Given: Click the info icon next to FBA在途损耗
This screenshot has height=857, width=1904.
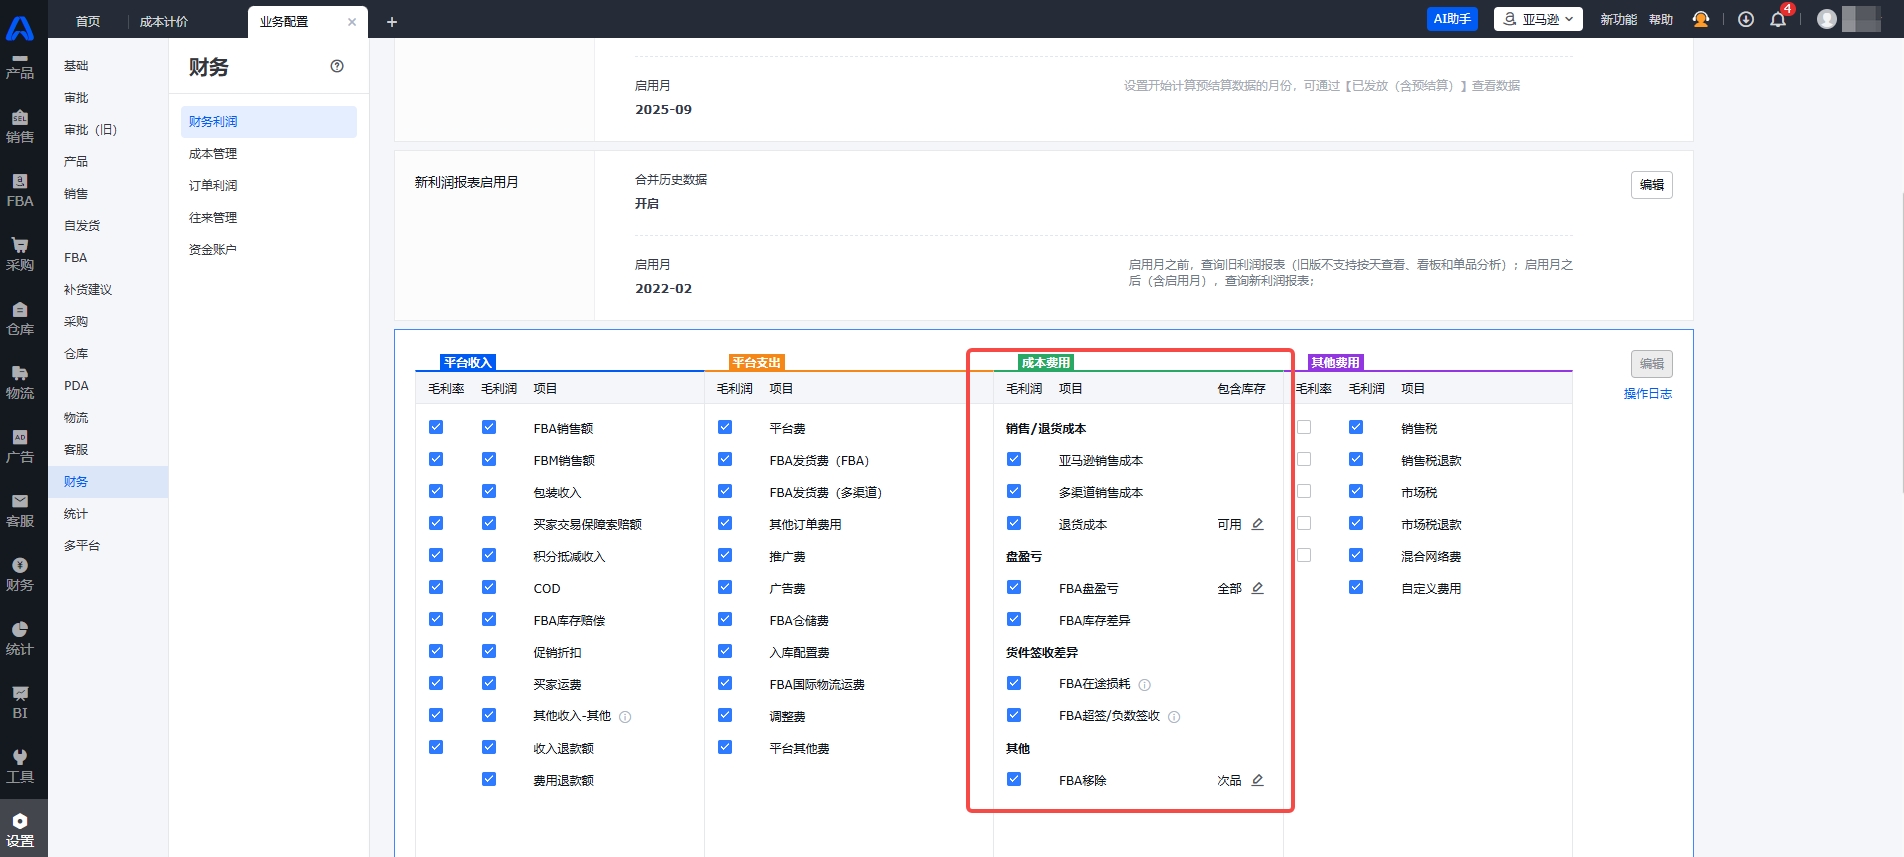Looking at the screenshot, I should pyautogui.click(x=1145, y=685).
